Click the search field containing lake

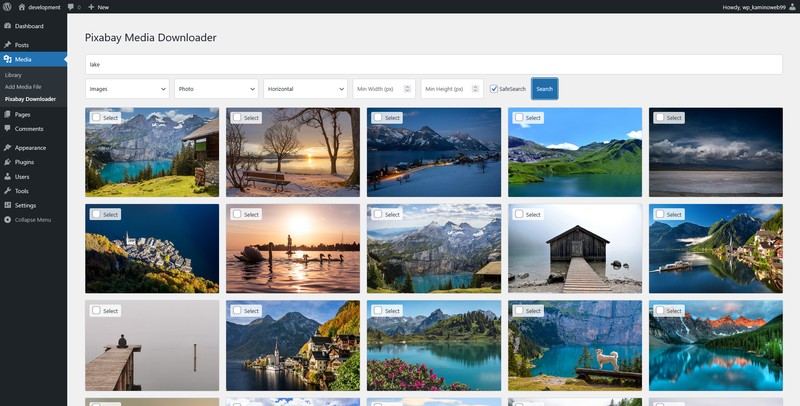(x=434, y=64)
